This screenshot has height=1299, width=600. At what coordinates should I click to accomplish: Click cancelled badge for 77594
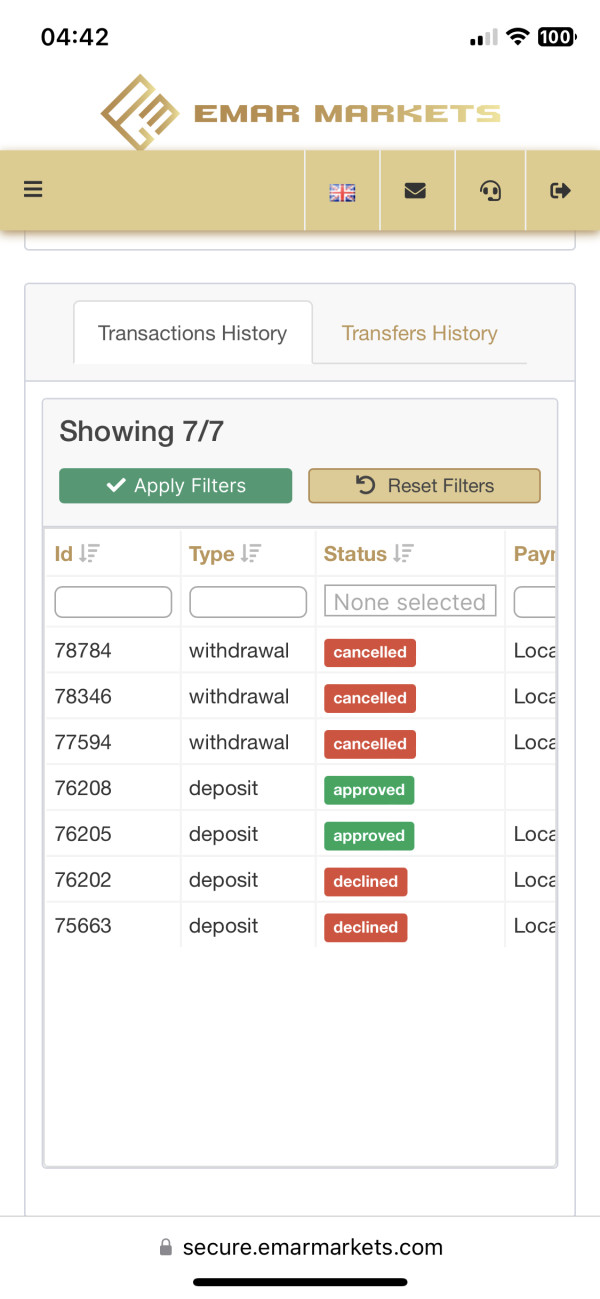pyautogui.click(x=370, y=744)
